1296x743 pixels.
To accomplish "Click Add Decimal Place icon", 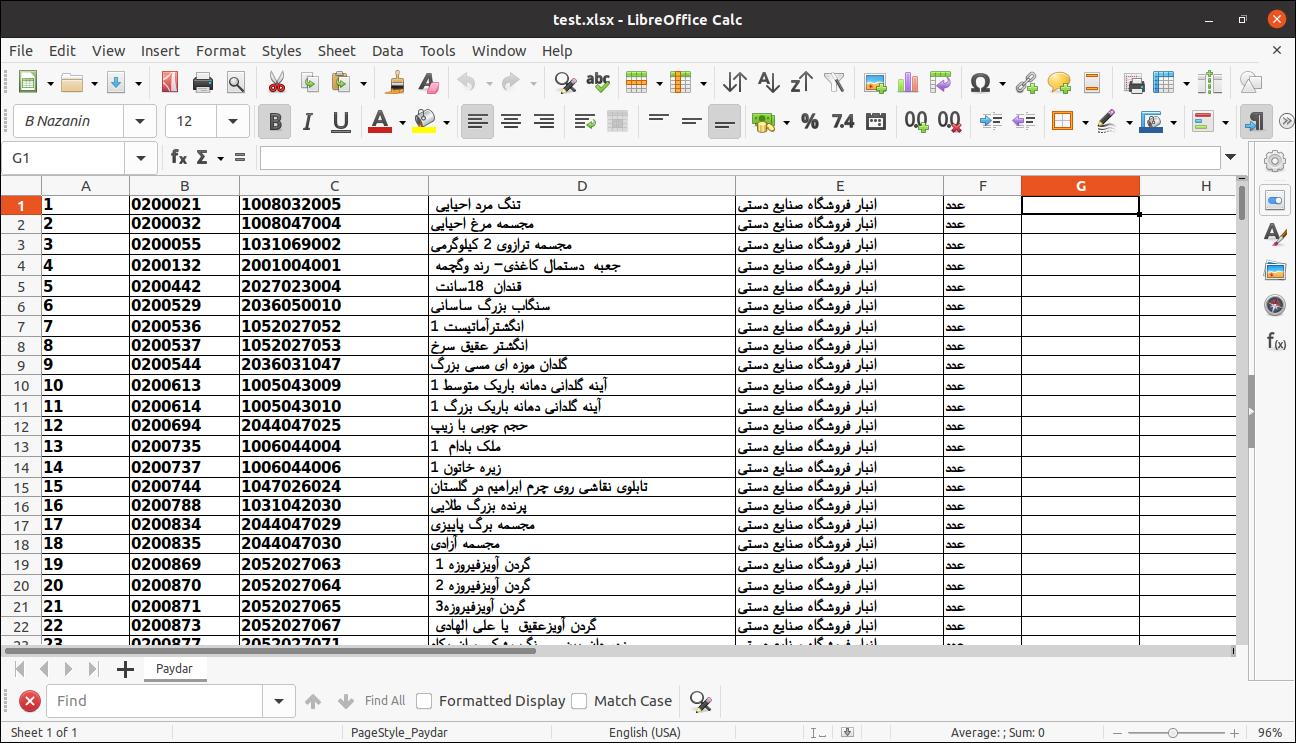I will [x=916, y=121].
